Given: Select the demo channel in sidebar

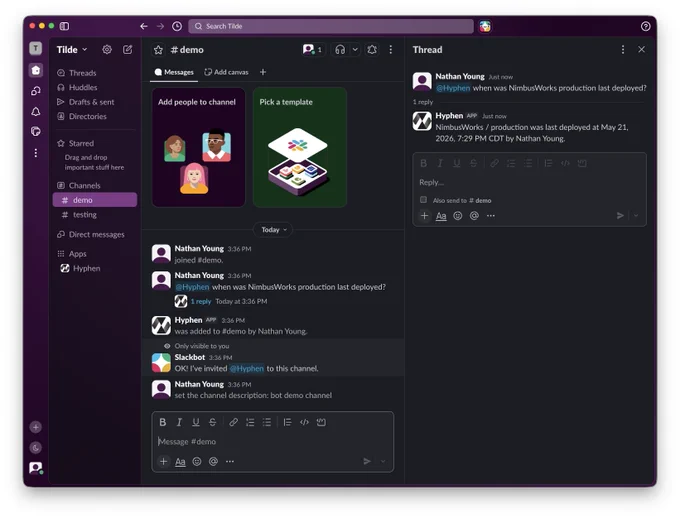Looking at the screenshot, I should coord(95,200).
